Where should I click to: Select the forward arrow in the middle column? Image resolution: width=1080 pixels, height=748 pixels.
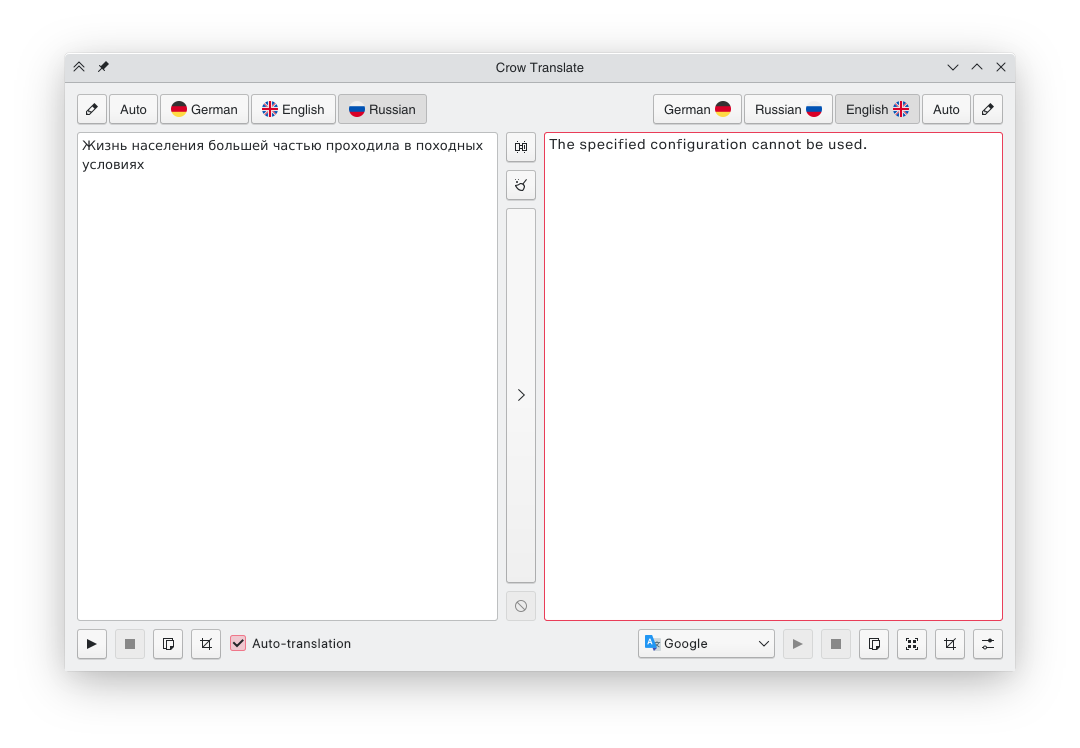pos(521,395)
